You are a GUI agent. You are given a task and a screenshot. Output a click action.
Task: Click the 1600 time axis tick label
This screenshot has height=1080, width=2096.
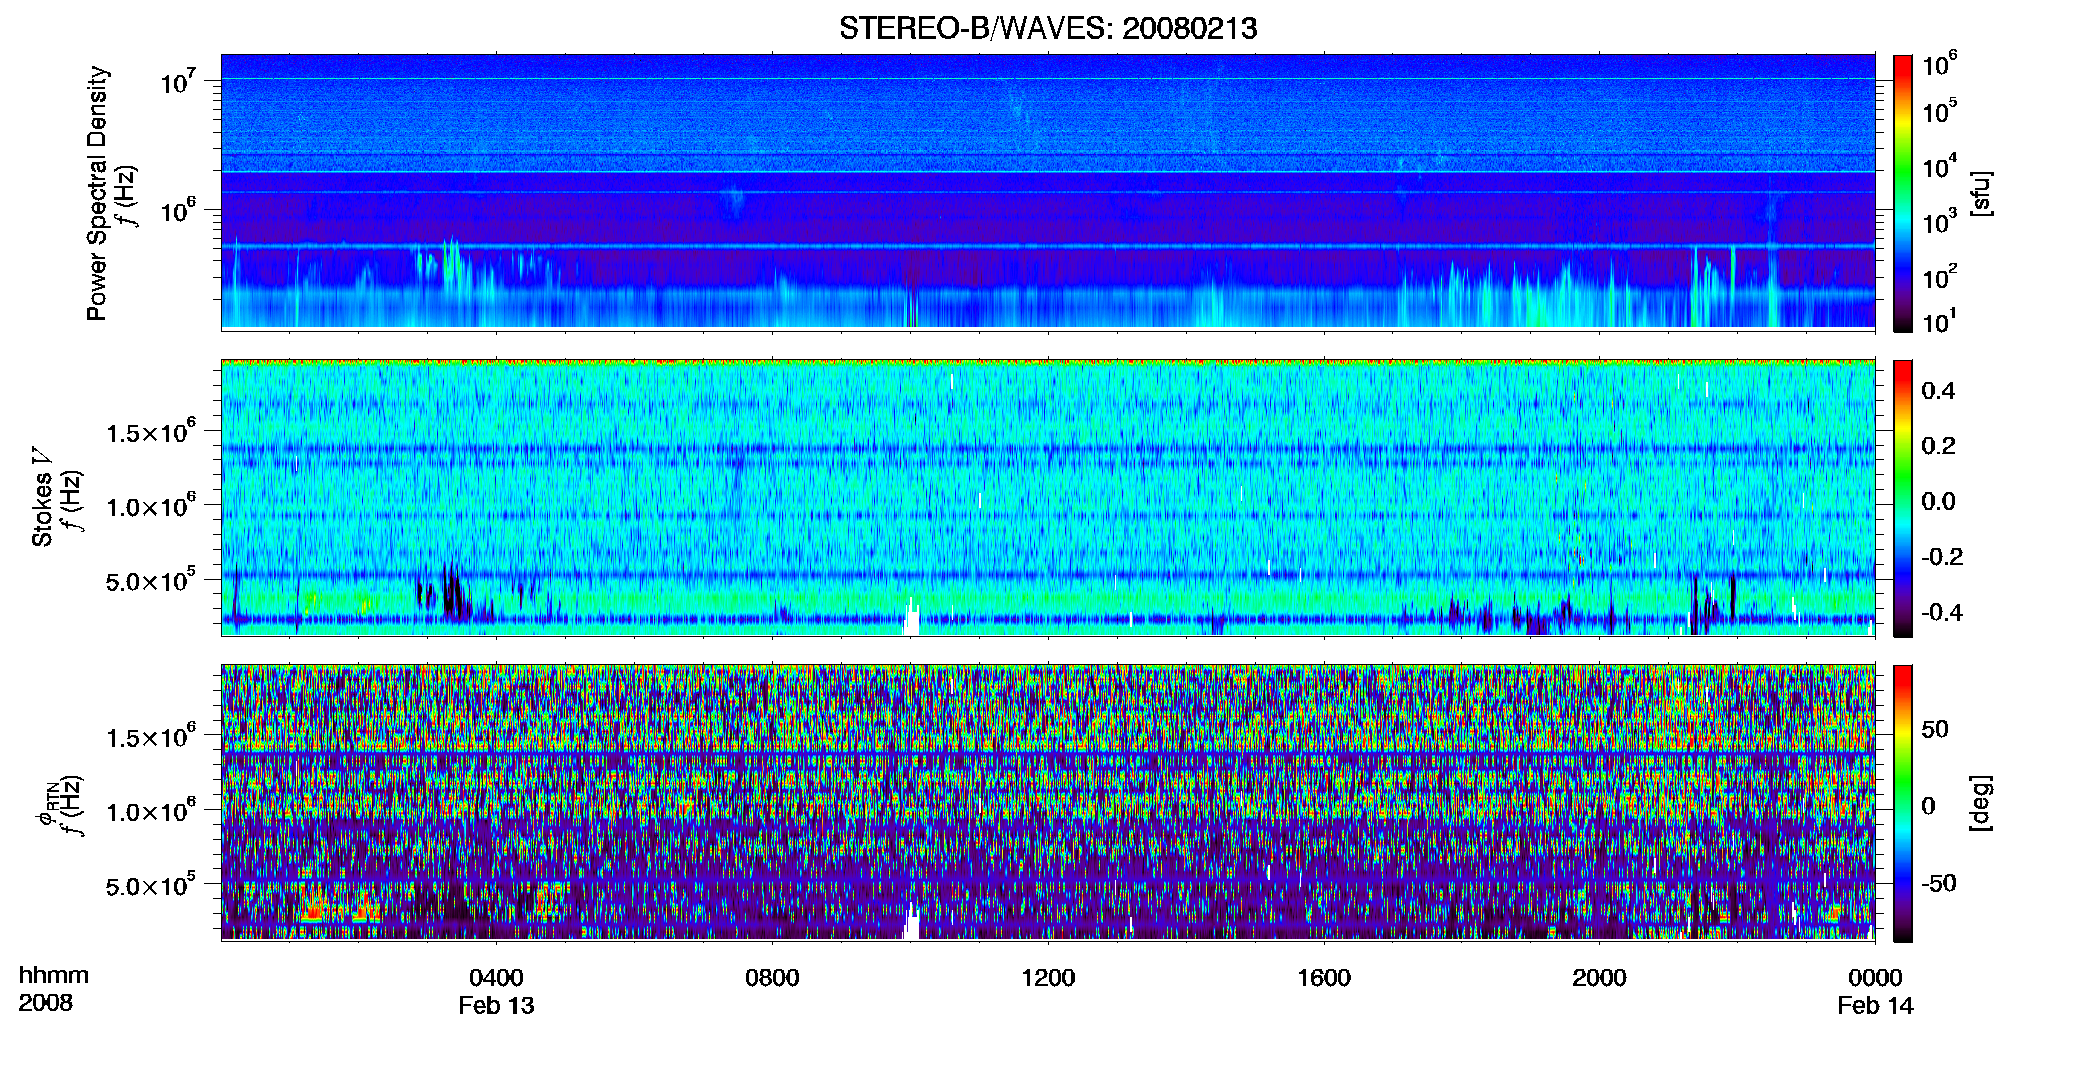tap(1324, 978)
